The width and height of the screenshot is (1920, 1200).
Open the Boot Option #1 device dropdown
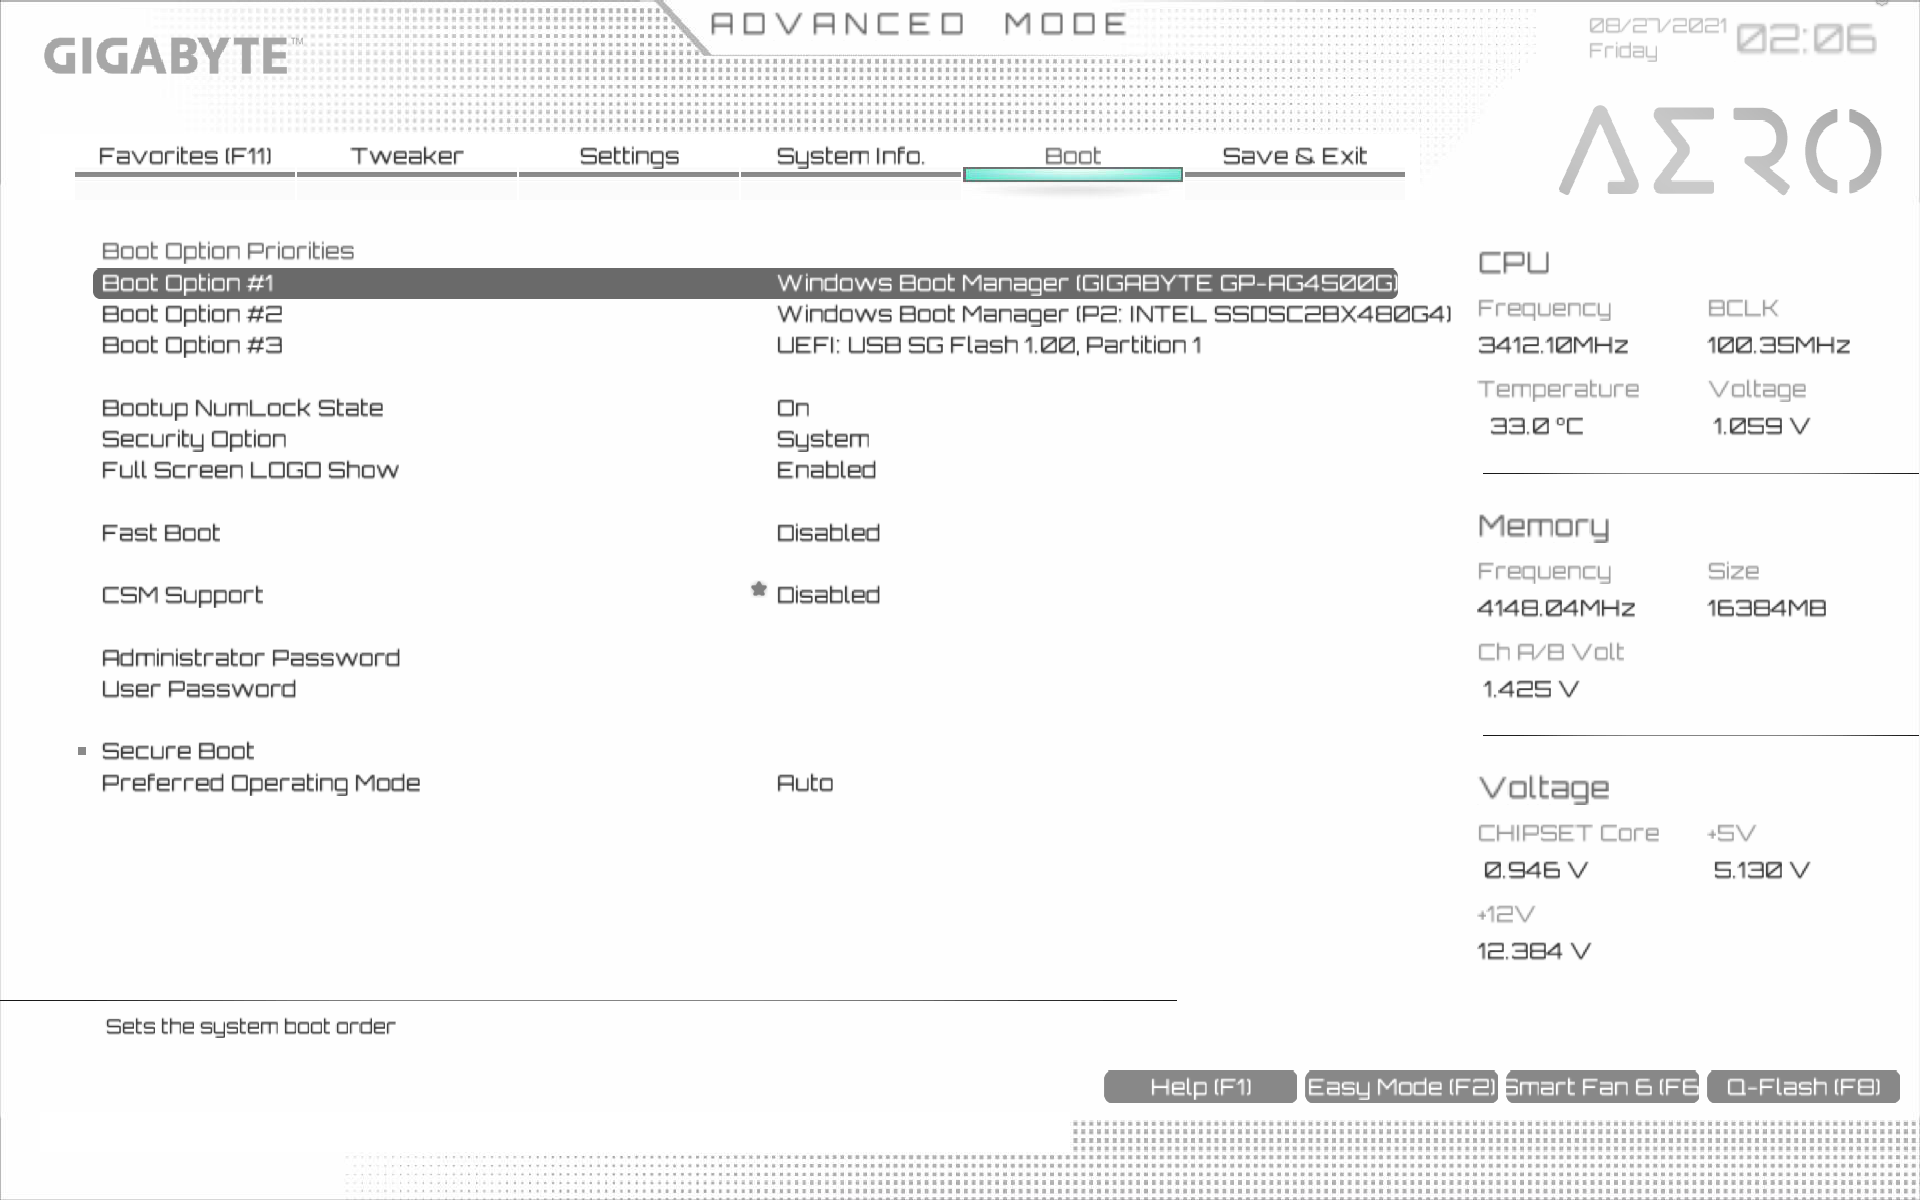point(1086,283)
